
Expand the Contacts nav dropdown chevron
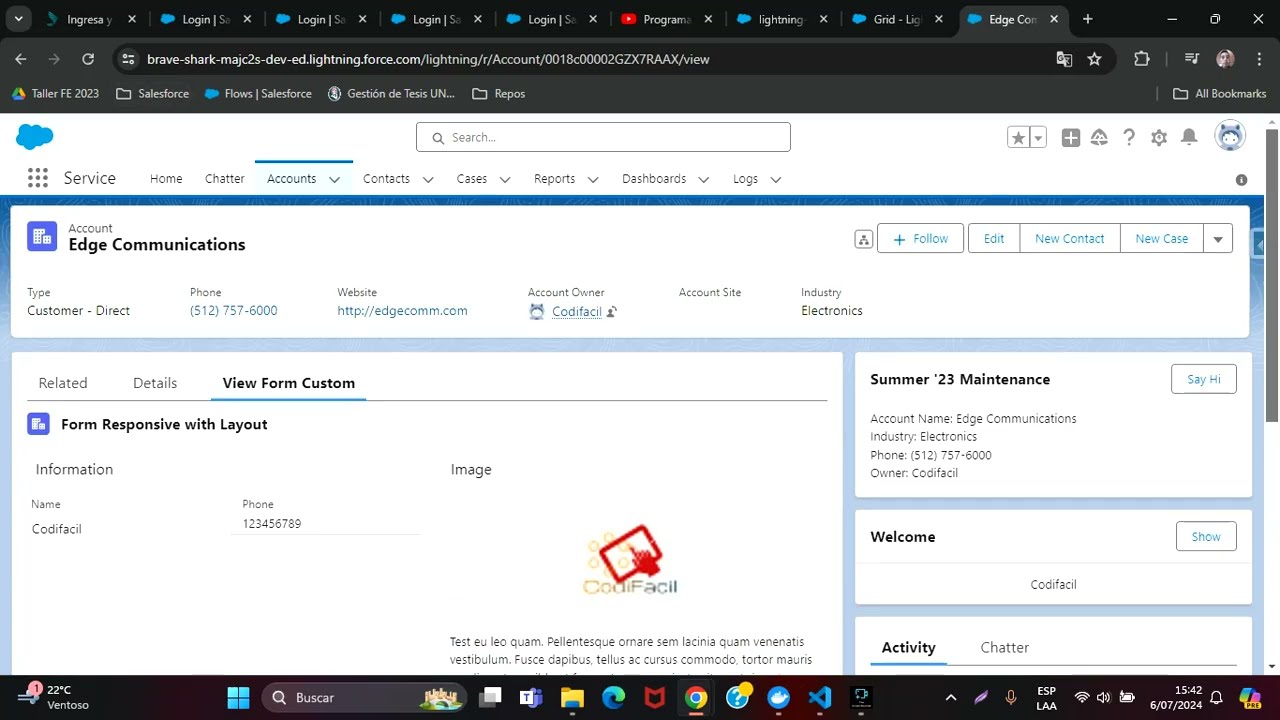pyautogui.click(x=428, y=180)
